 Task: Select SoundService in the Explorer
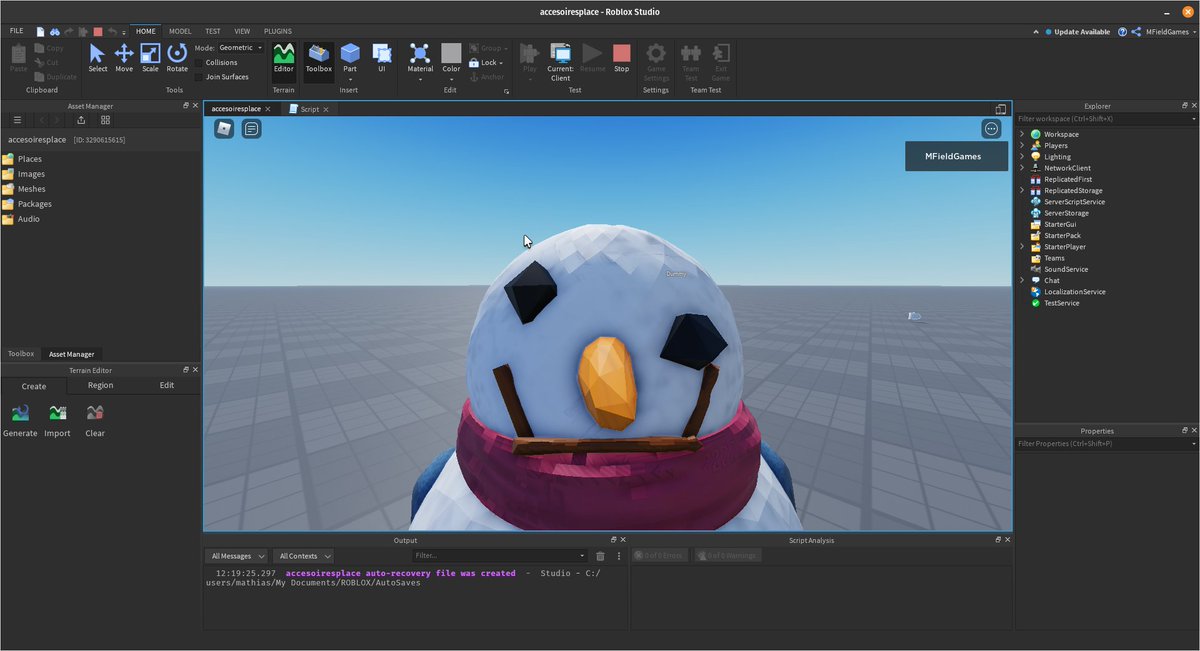pyautogui.click(x=1066, y=269)
